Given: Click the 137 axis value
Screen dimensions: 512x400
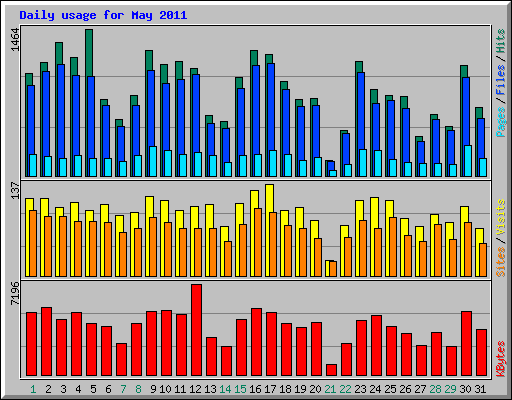Looking at the screenshot, I should [16, 191].
